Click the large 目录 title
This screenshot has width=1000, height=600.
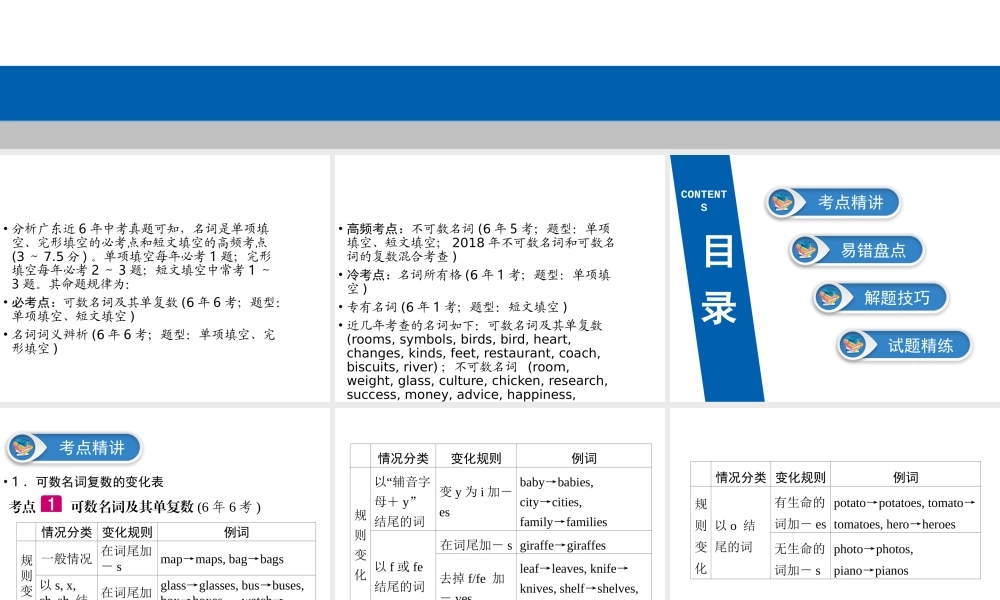click(719, 279)
